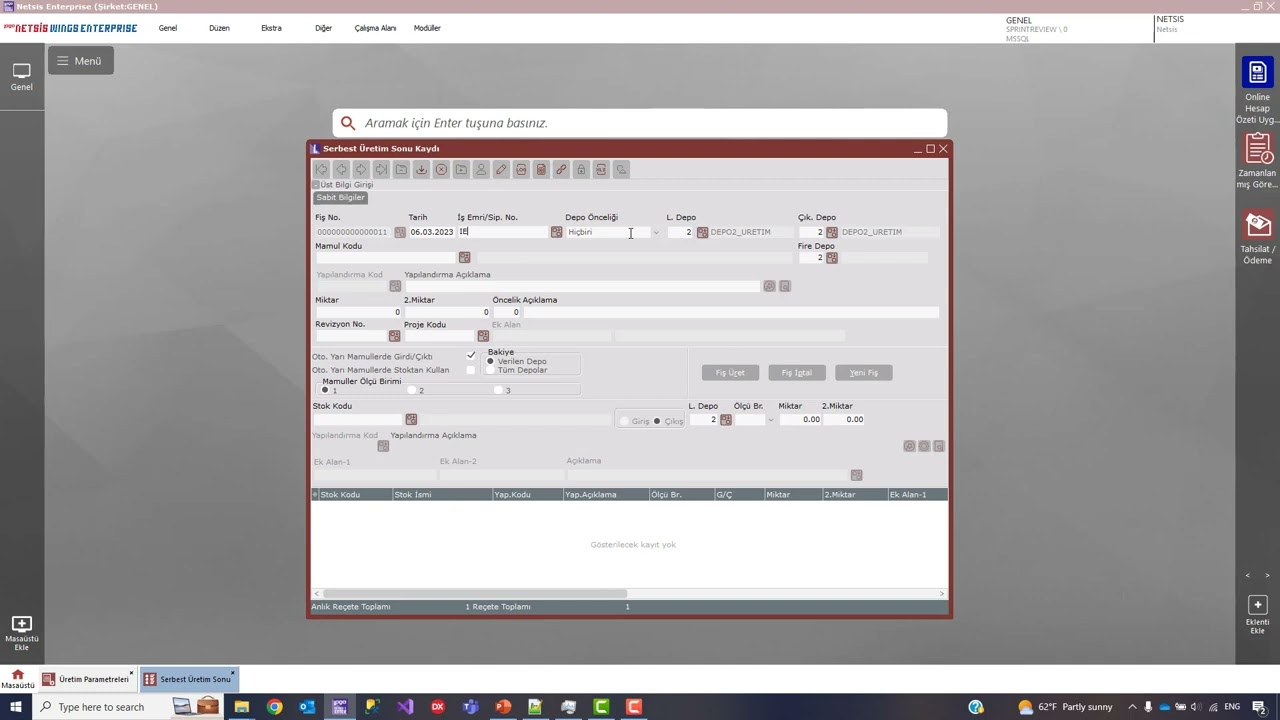Open lookup icon next to Mamul Kodu

coord(464,258)
